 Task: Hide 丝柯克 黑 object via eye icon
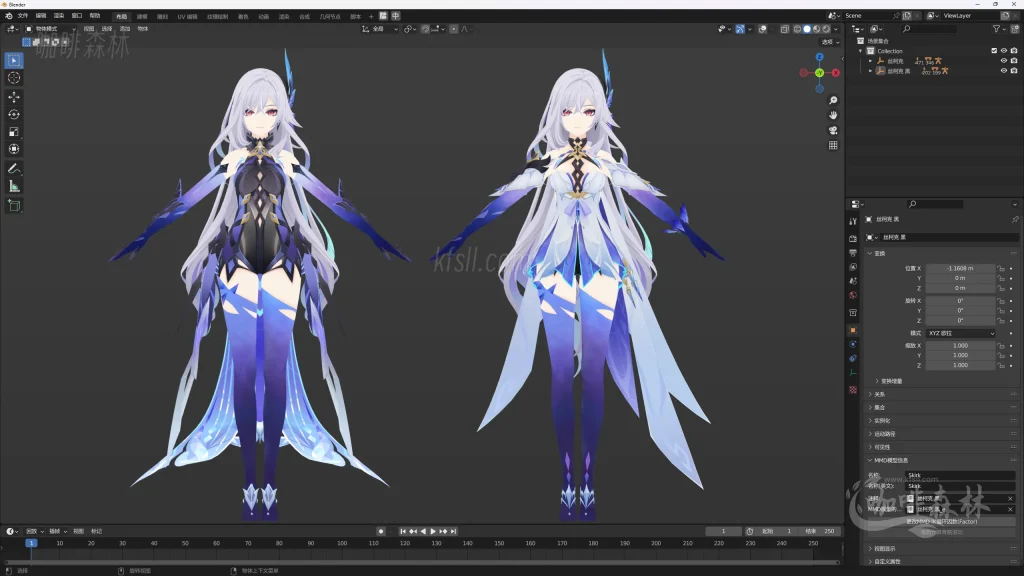[1004, 71]
